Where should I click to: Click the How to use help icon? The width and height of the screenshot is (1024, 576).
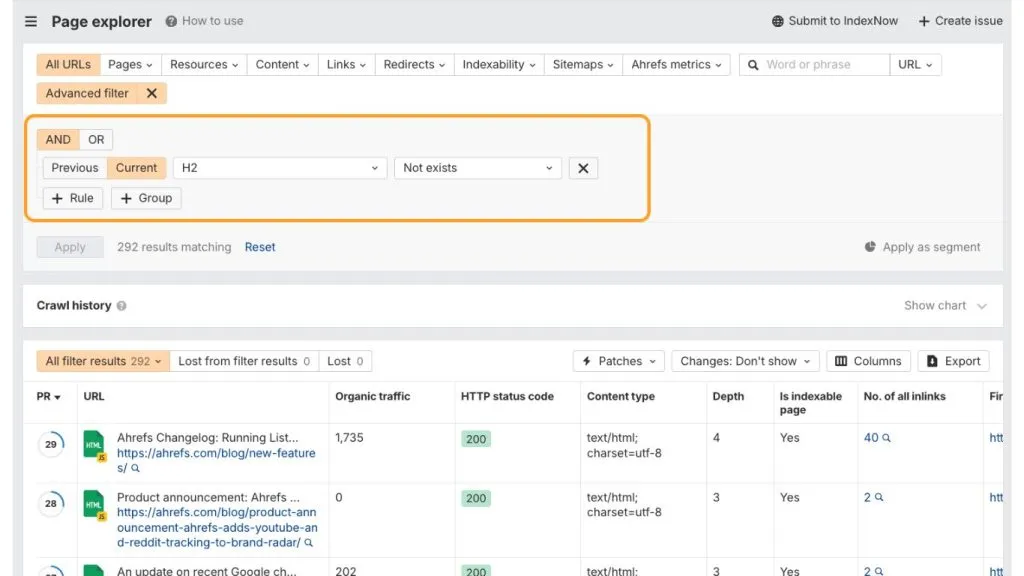tap(171, 21)
